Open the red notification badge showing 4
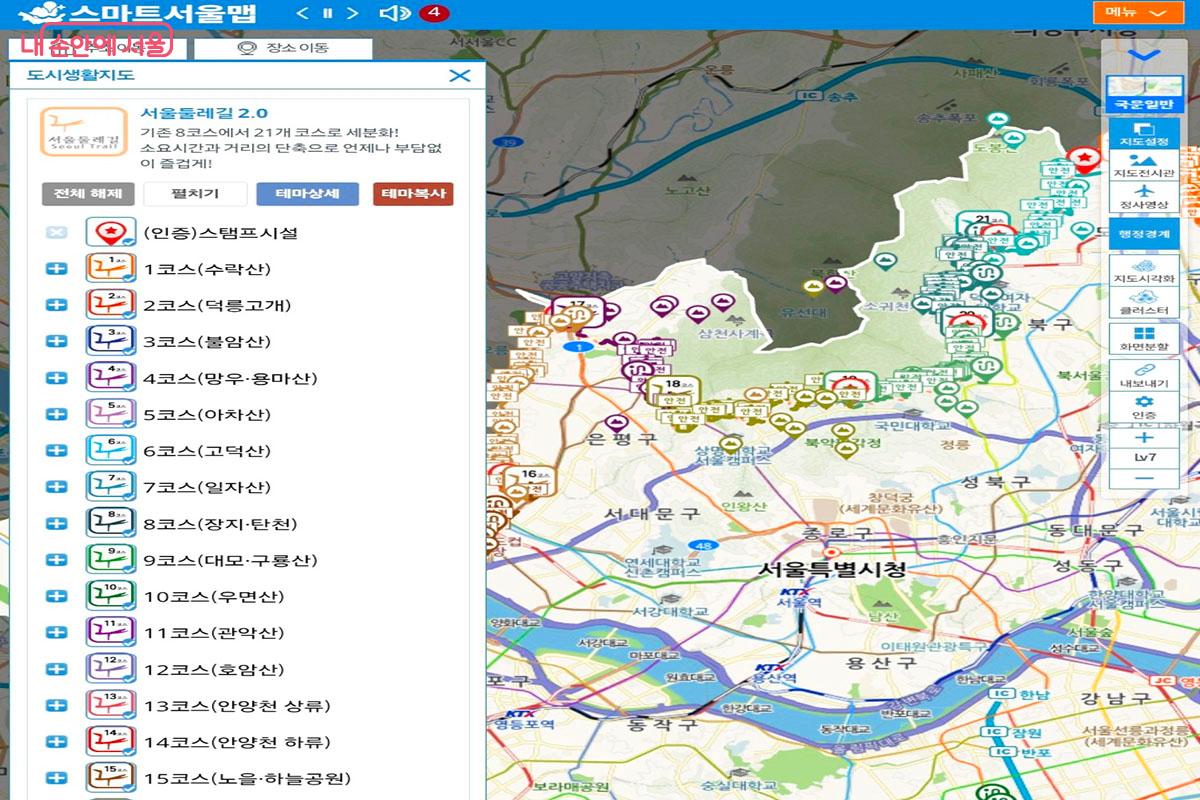Viewport: 1200px width, 800px height. 435,13
